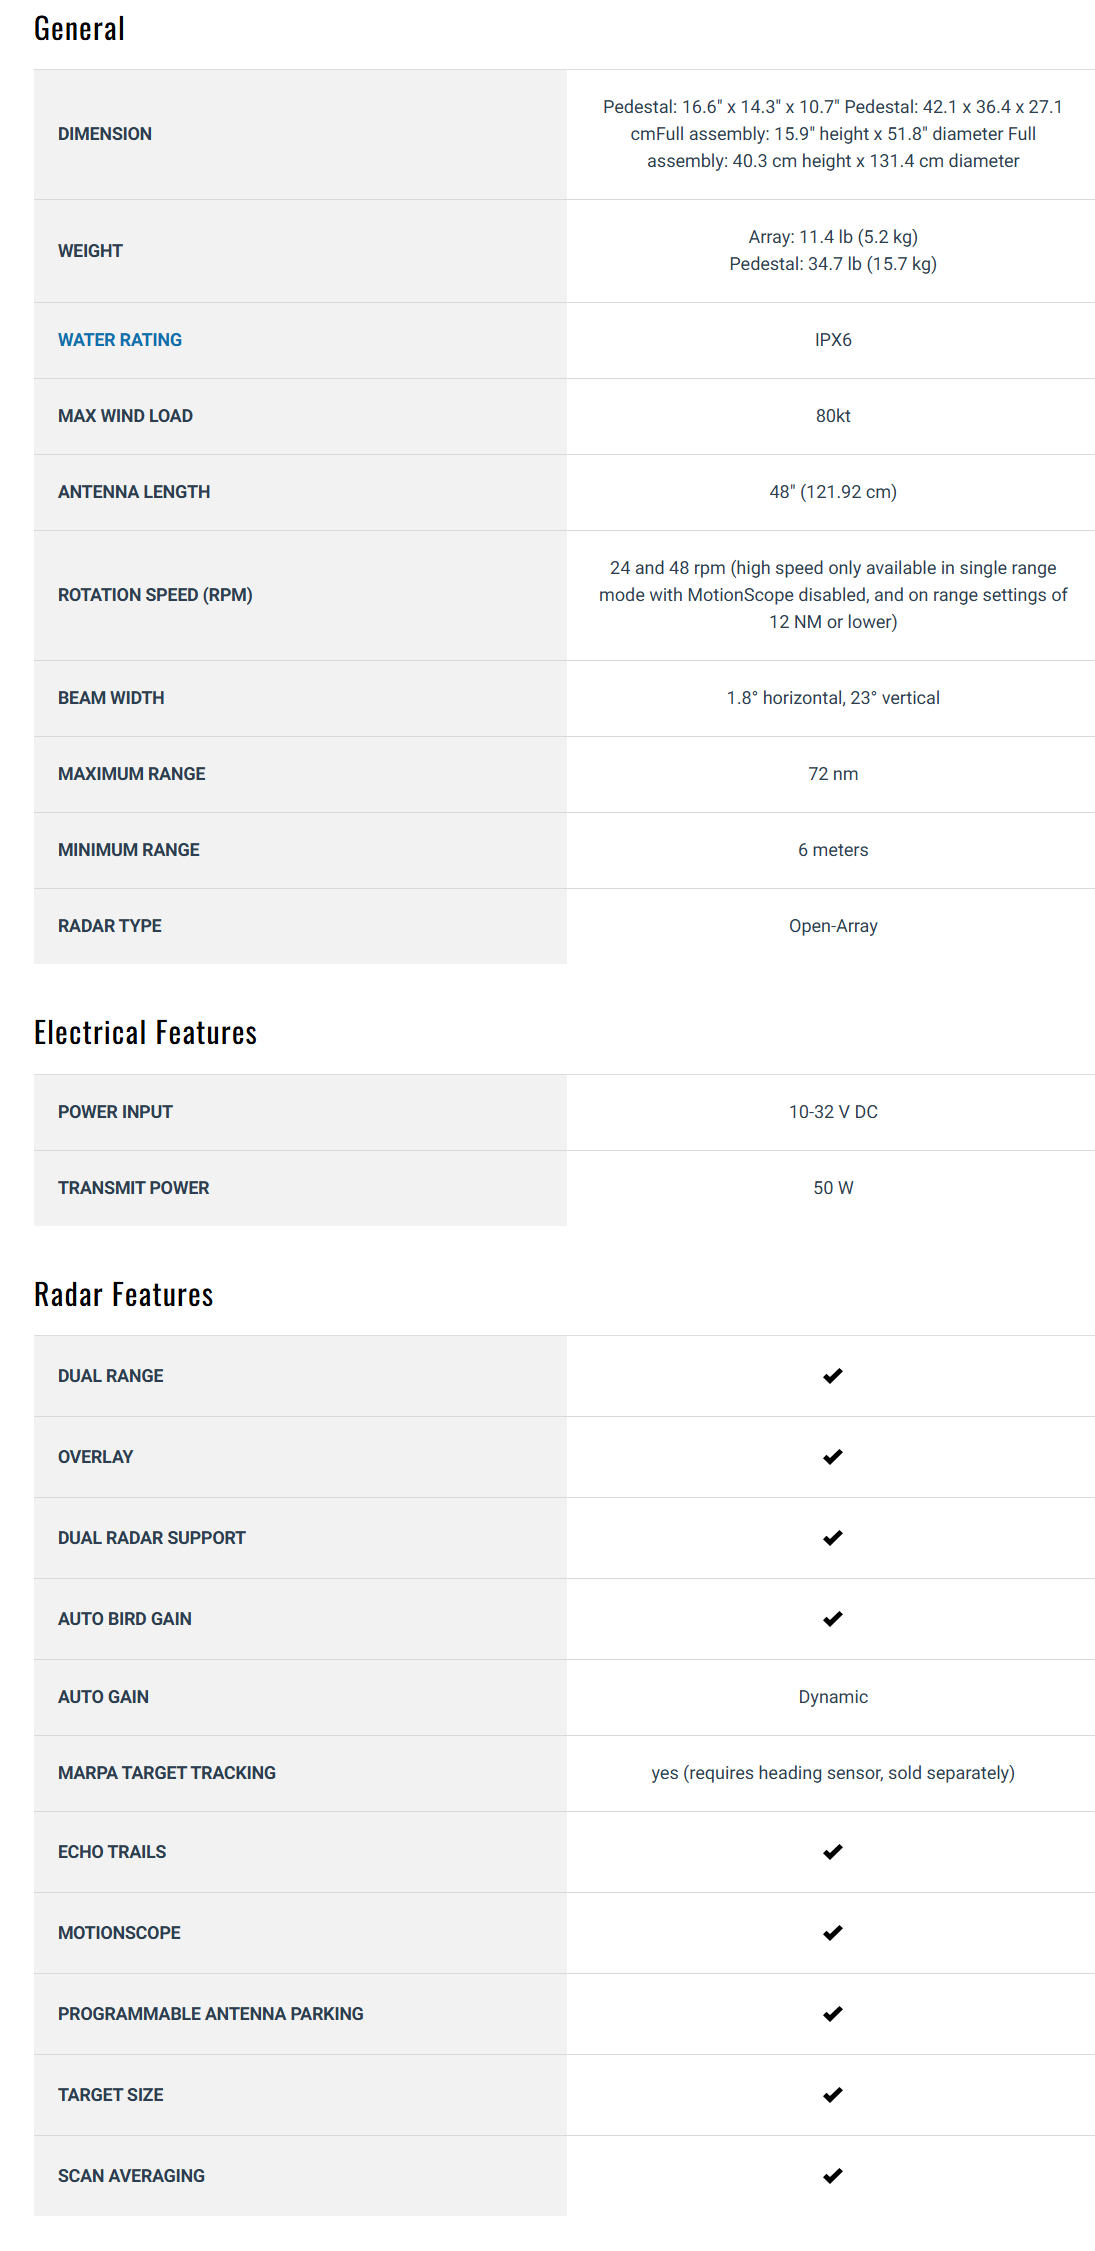
Task: Open the Water Rating link
Action: tap(120, 340)
